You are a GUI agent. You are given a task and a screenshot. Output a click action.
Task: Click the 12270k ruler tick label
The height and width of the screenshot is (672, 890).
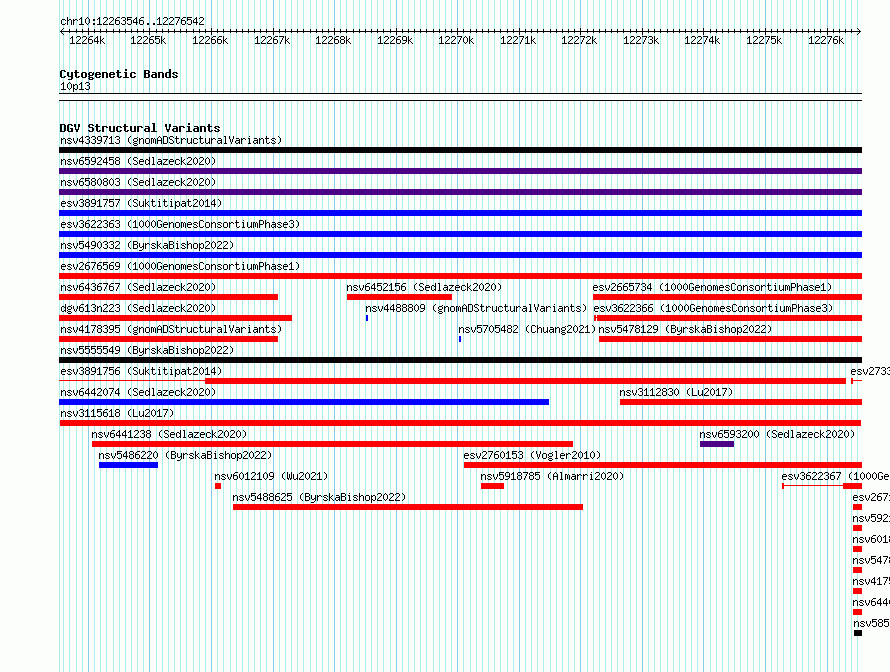(x=456, y=40)
